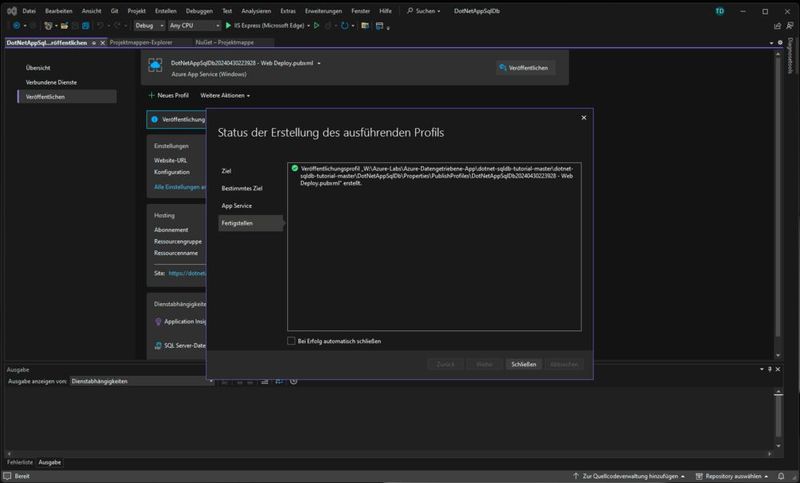Click the clear output list icon

pos(264,382)
